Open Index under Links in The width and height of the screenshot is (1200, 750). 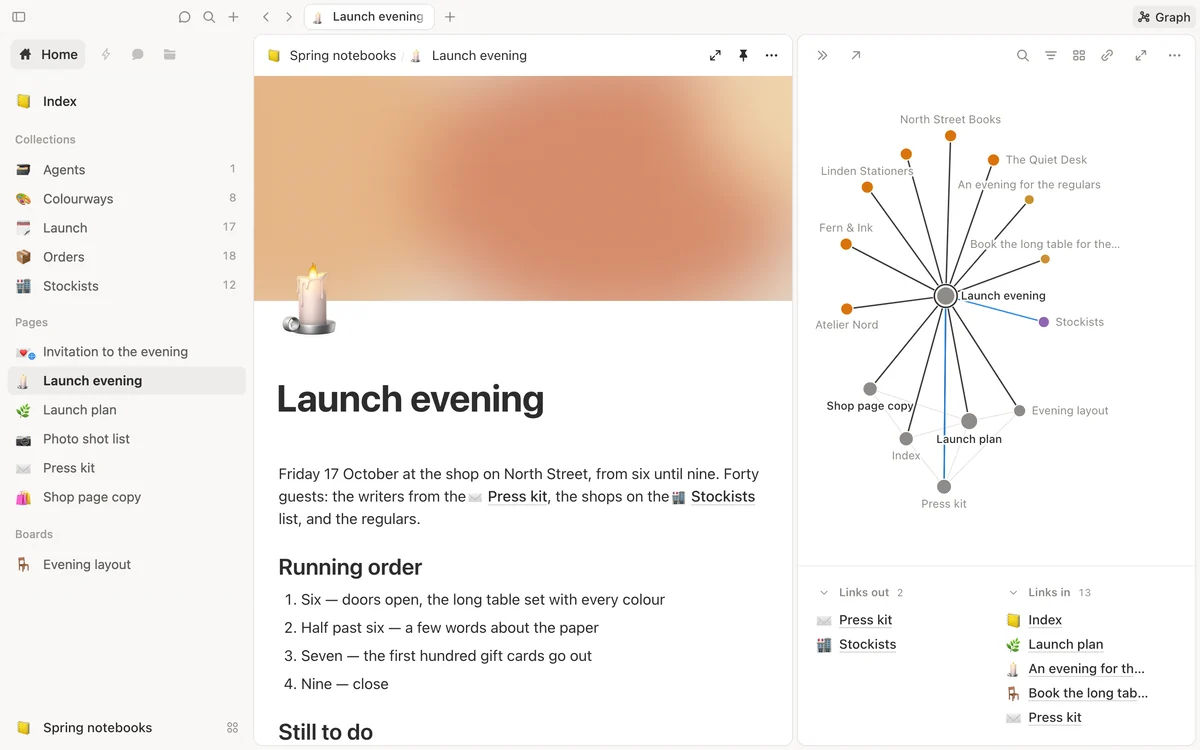pyautogui.click(x=1045, y=620)
